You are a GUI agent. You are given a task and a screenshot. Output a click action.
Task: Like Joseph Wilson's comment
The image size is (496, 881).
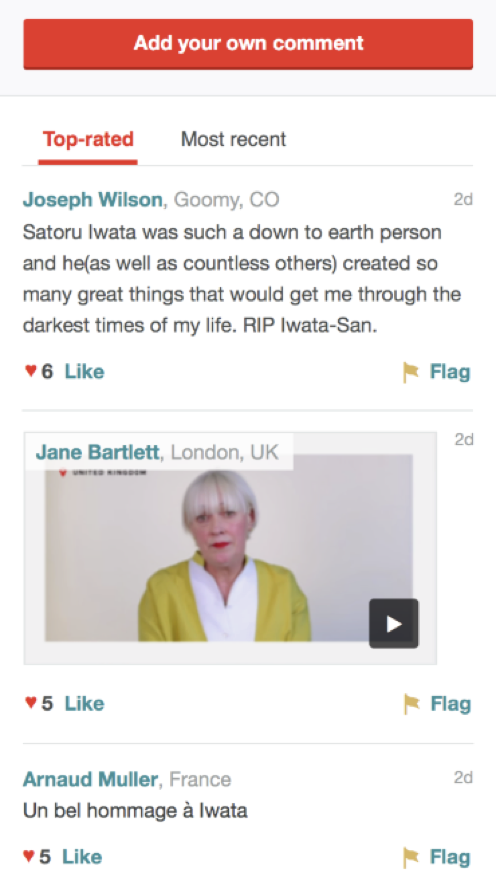[x=84, y=371]
